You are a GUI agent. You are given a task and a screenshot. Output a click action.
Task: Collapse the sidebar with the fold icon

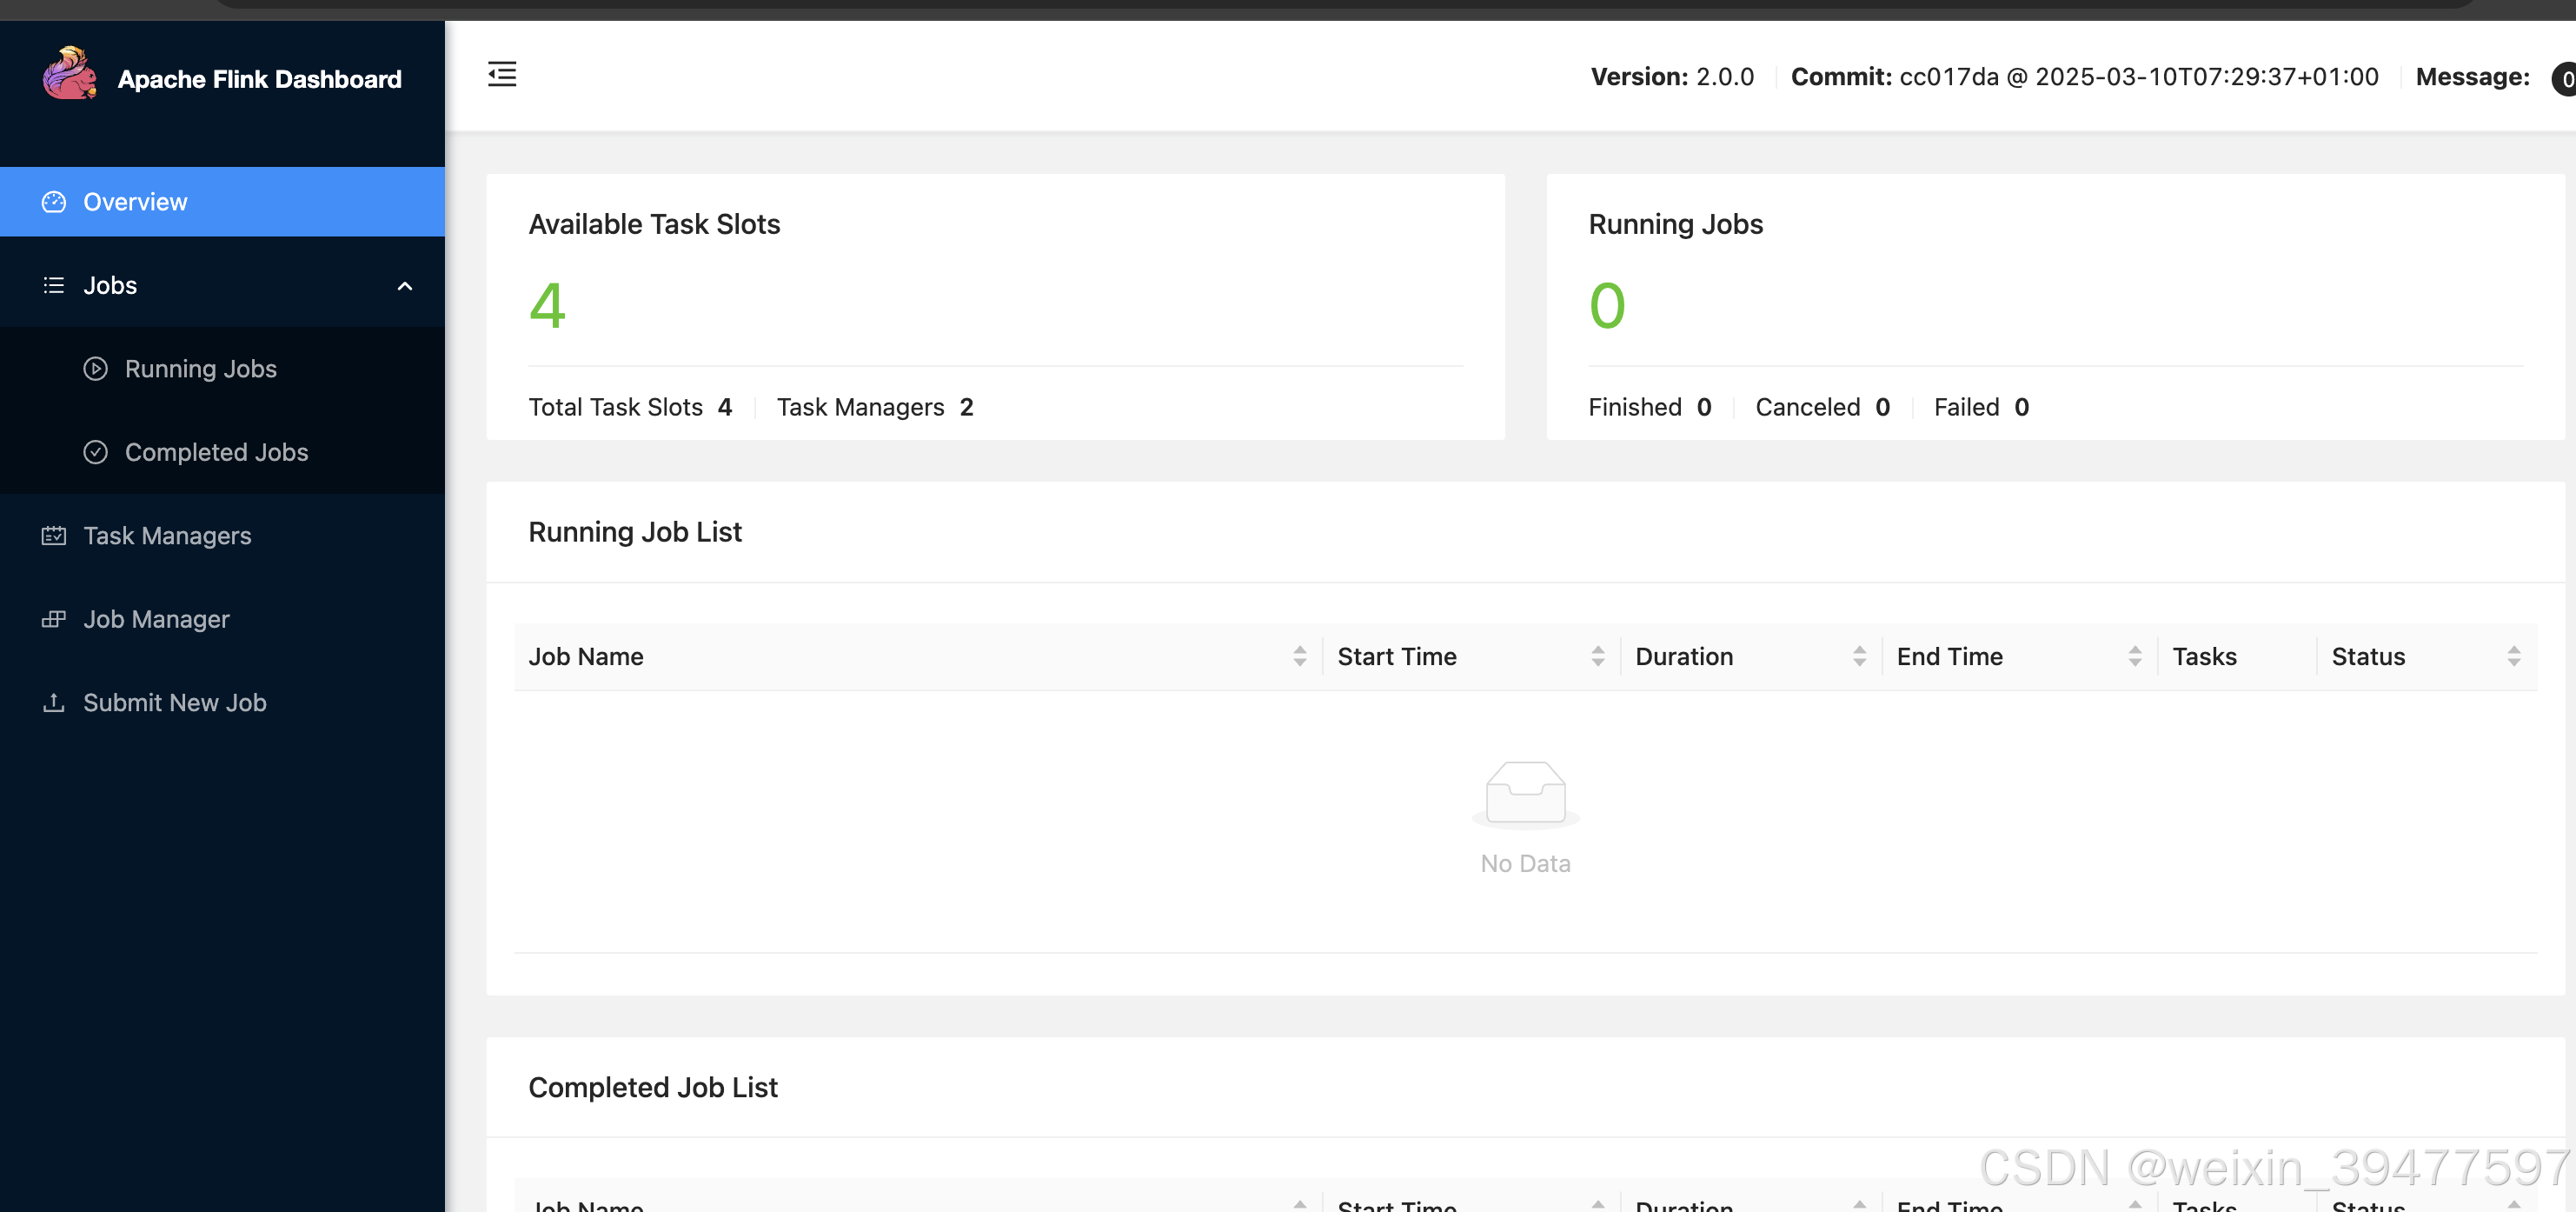click(502, 75)
